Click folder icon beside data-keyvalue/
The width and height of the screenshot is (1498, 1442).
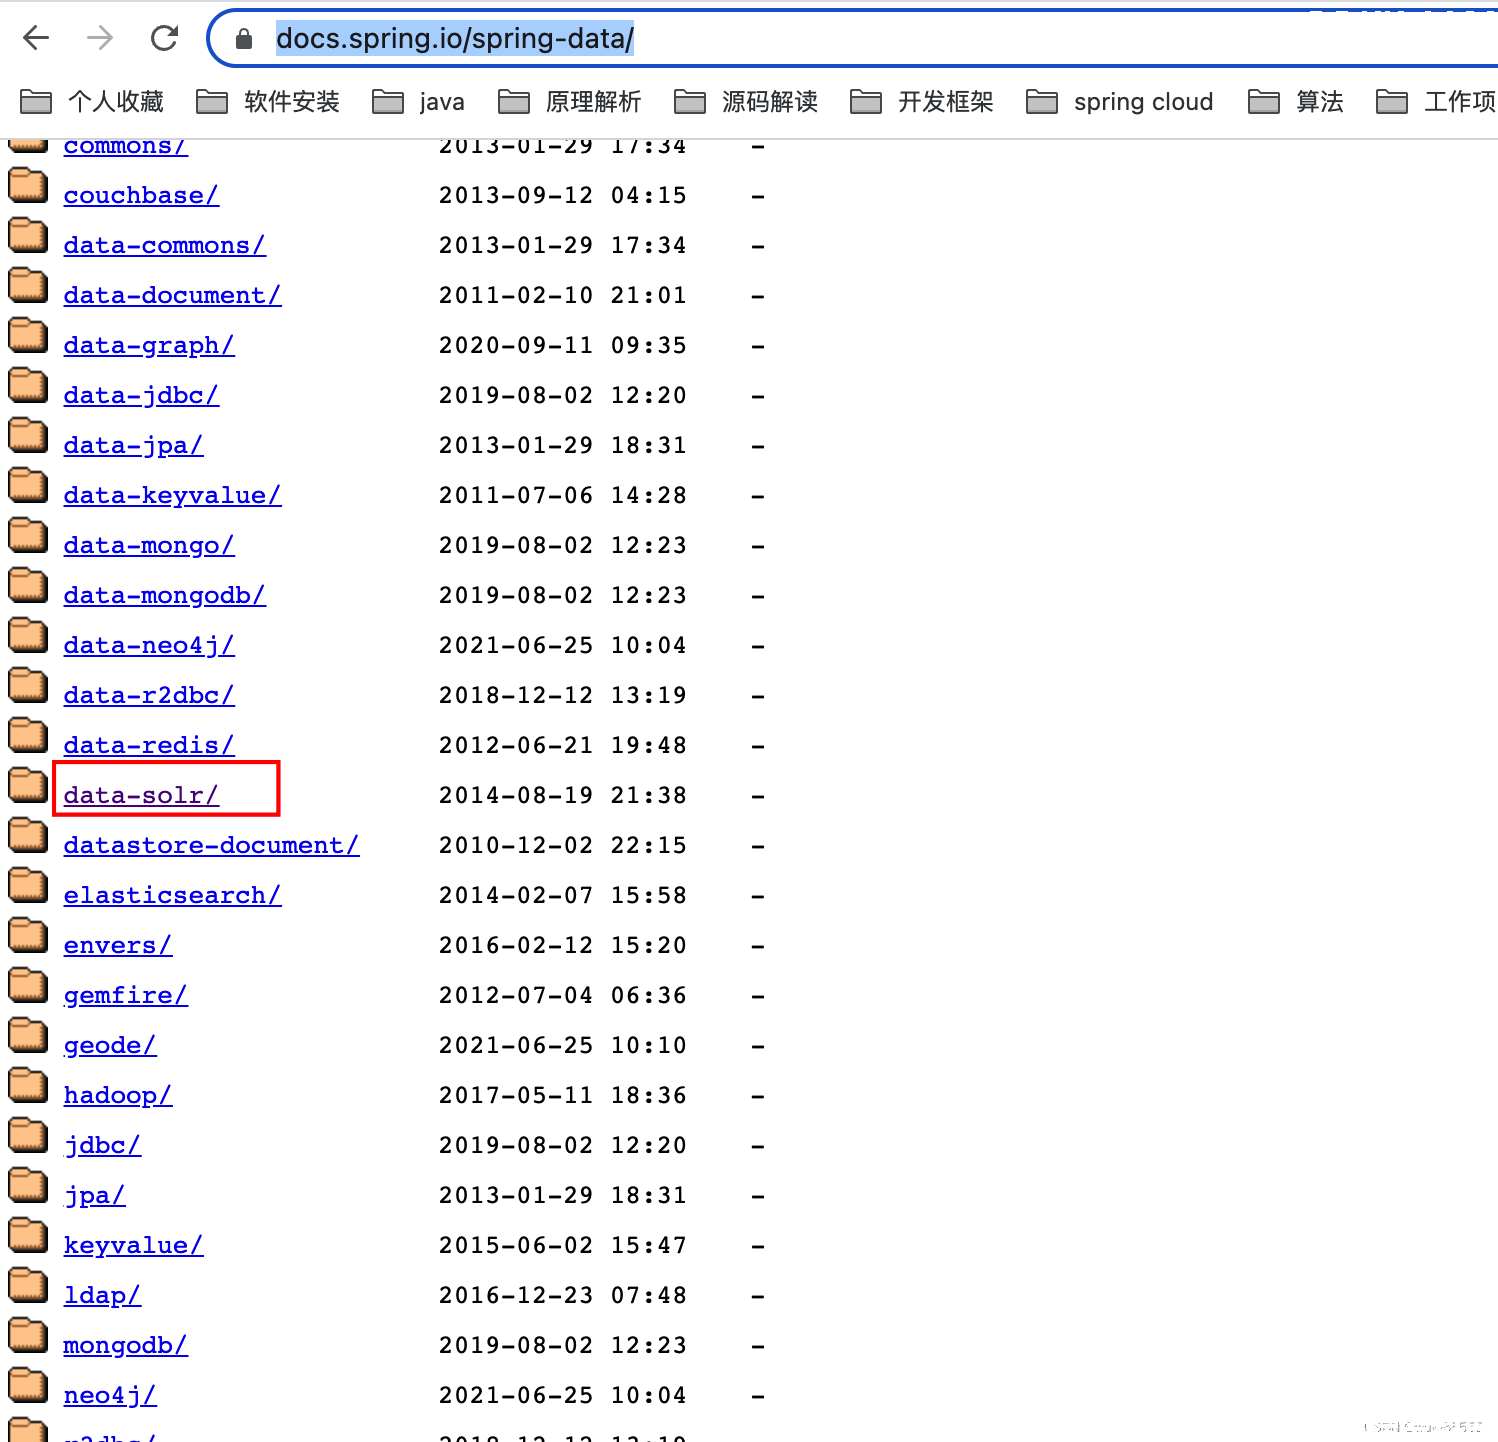click(28, 485)
